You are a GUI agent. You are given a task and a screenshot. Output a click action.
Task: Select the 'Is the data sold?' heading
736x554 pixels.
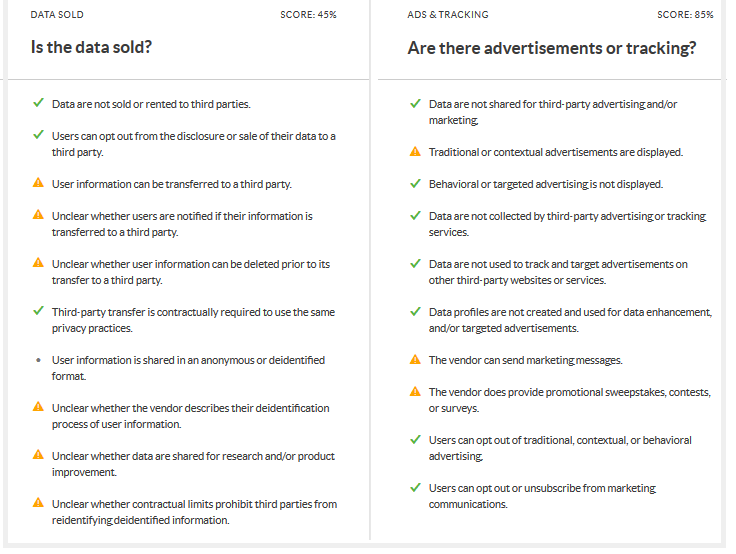pyautogui.click(x=91, y=47)
